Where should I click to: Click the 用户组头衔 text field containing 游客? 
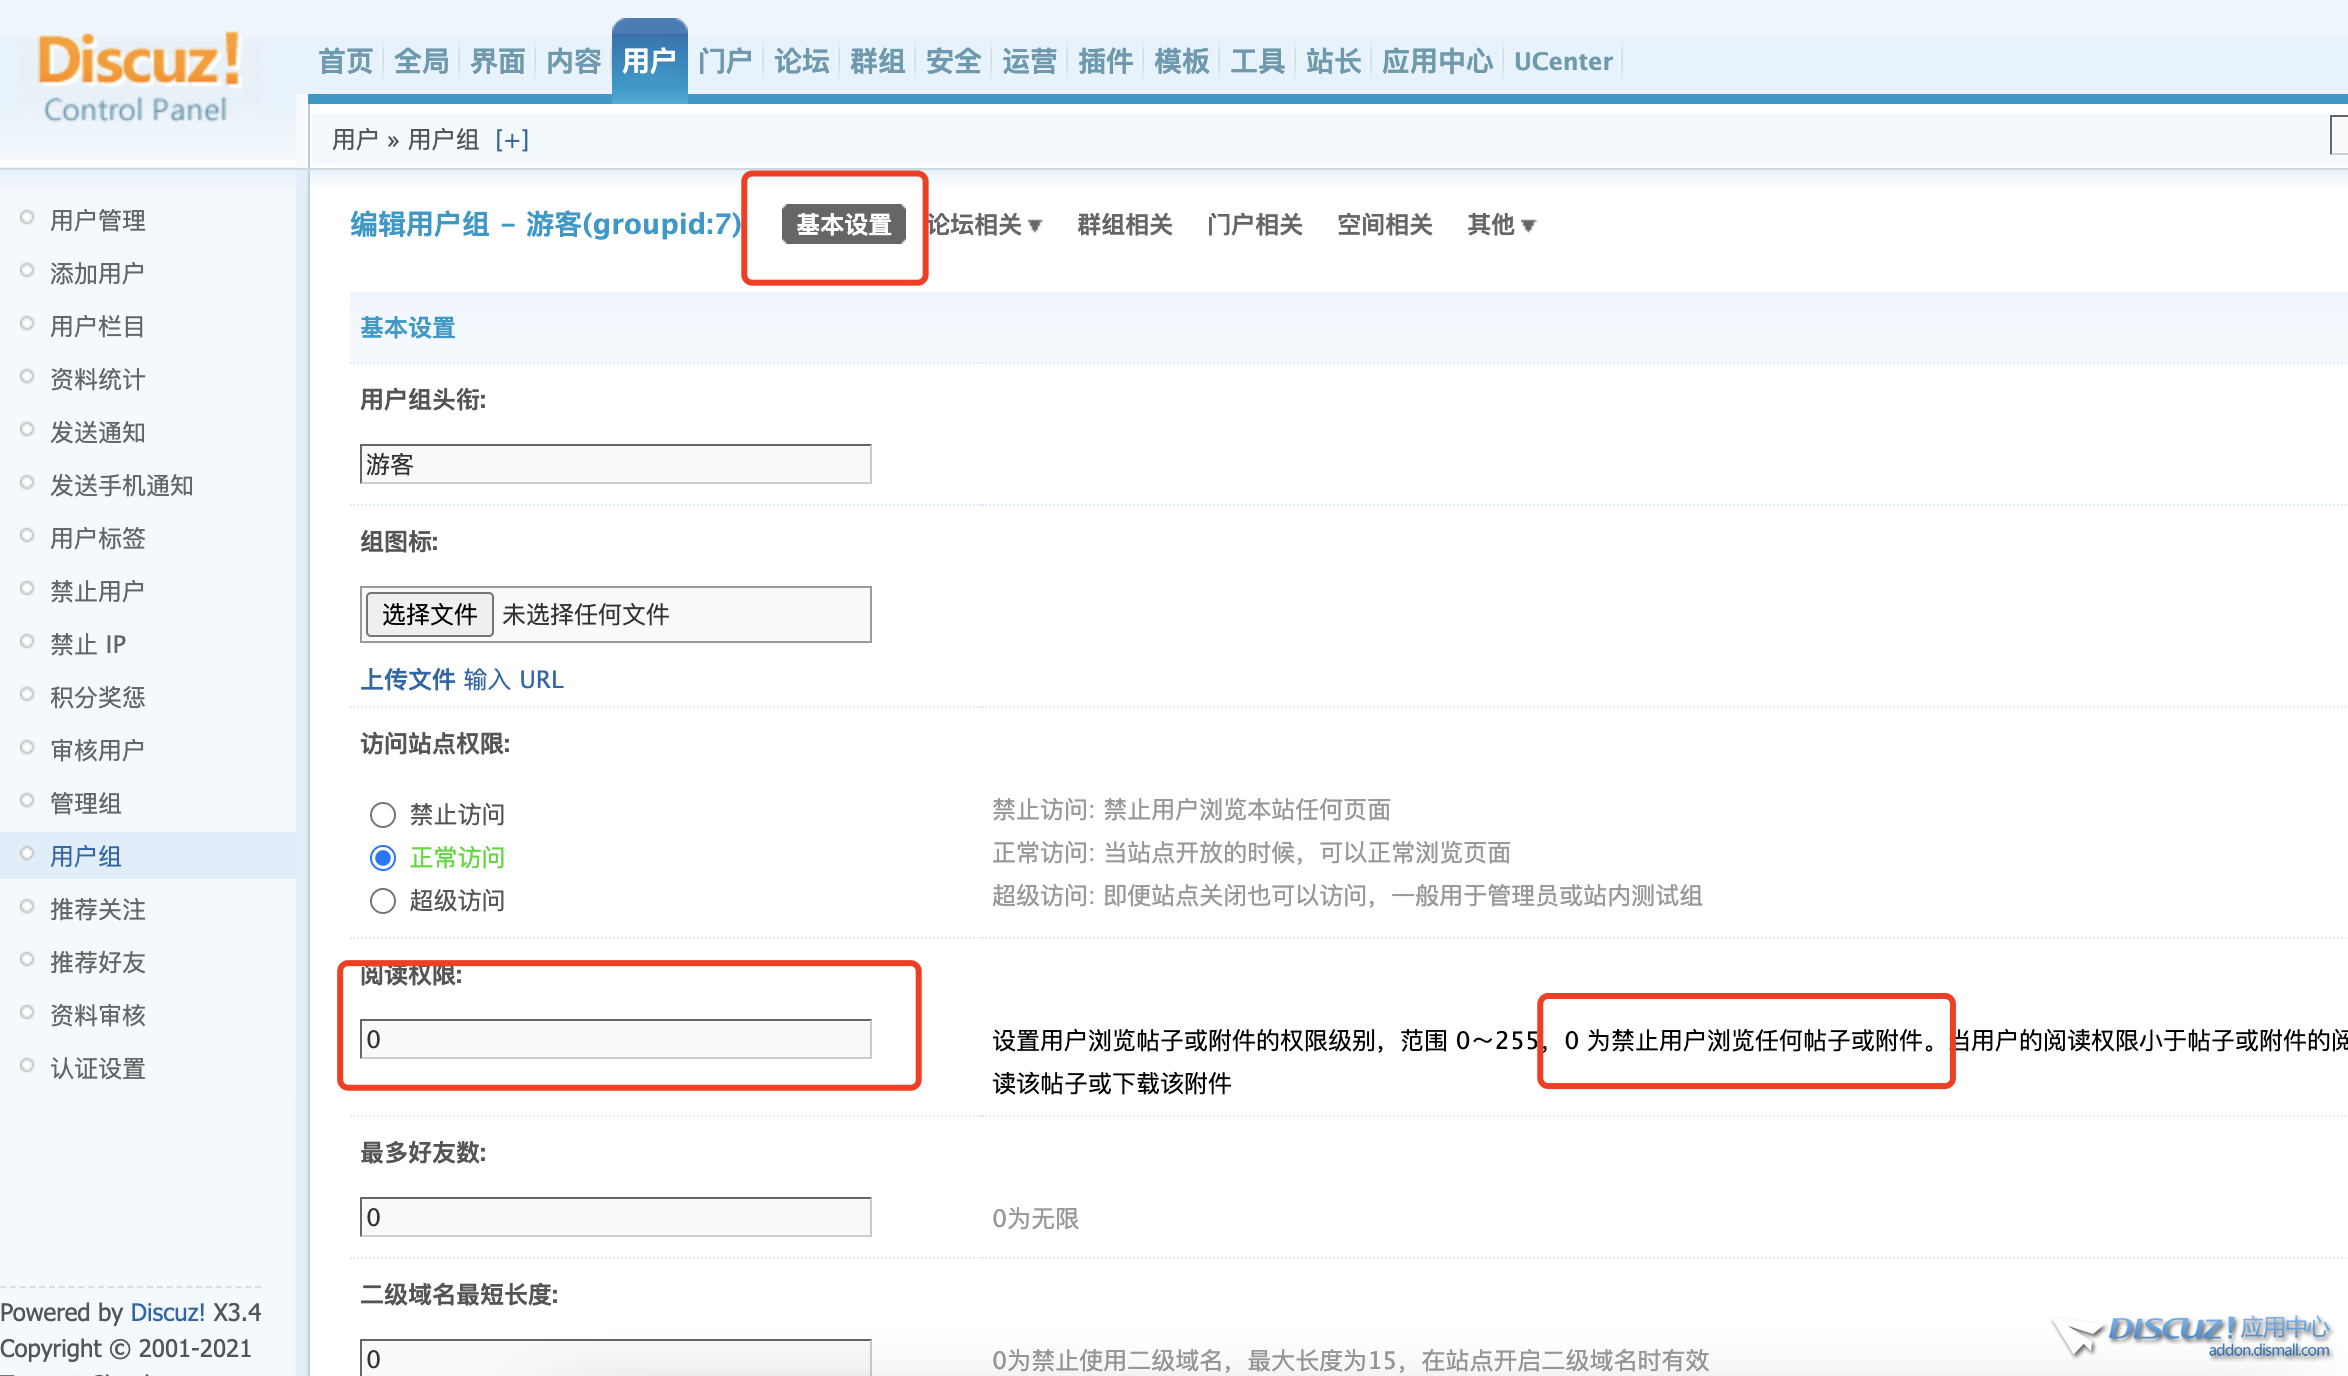click(615, 464)
